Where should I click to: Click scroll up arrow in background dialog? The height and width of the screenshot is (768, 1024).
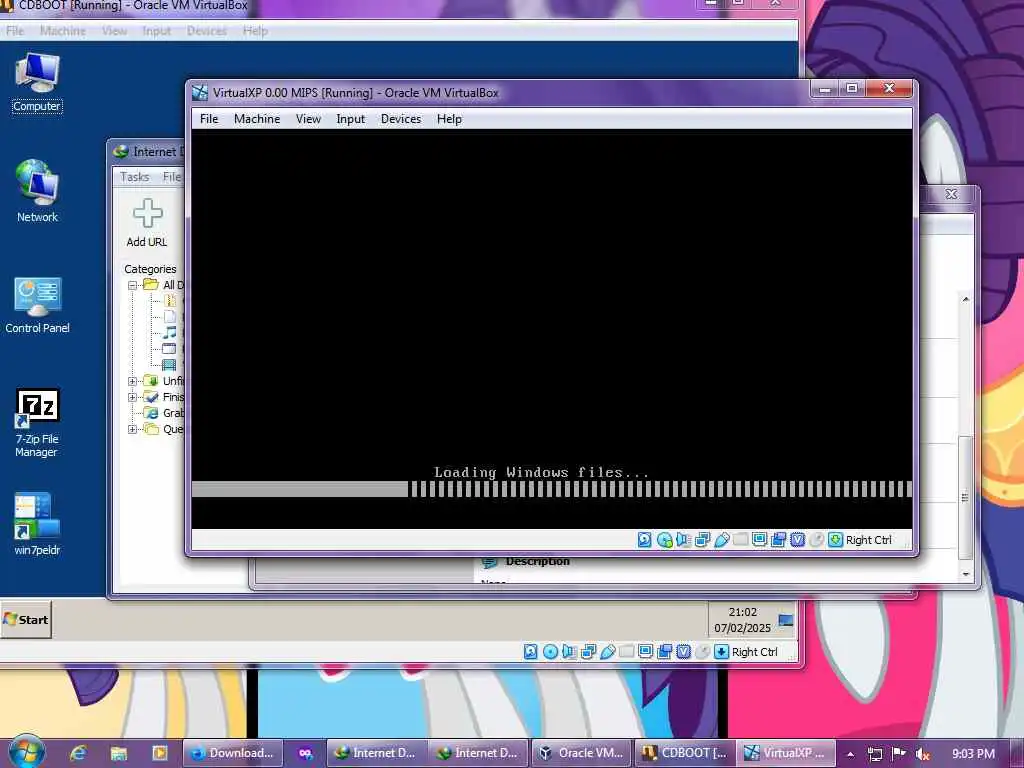(965, 299)
